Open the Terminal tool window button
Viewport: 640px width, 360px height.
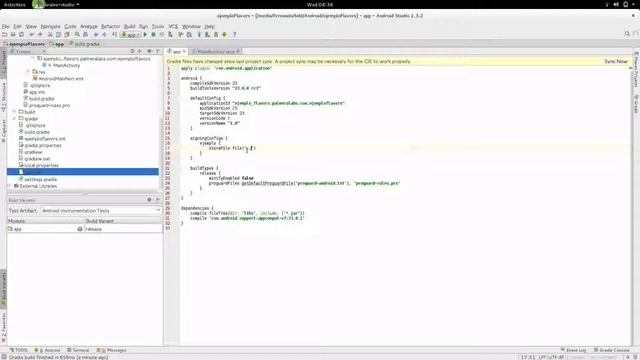click(x=78, y=350)
